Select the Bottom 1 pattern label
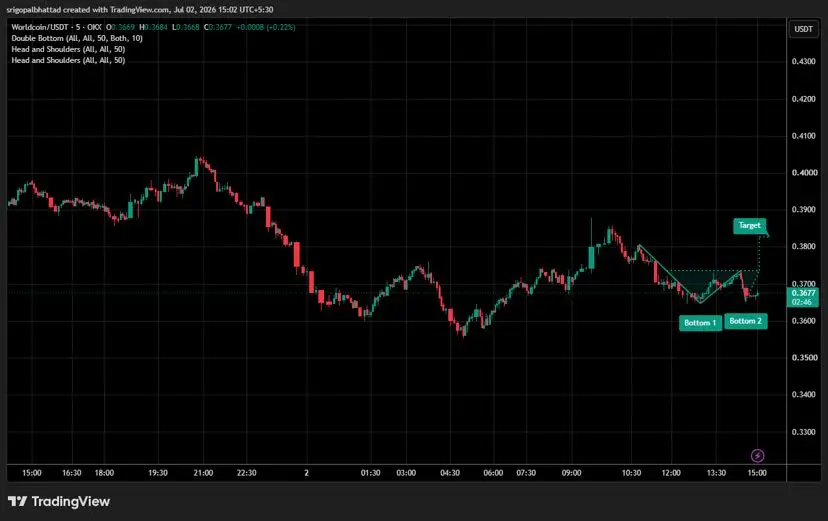This screenshot has height=521, width=828. pos(700,323)
